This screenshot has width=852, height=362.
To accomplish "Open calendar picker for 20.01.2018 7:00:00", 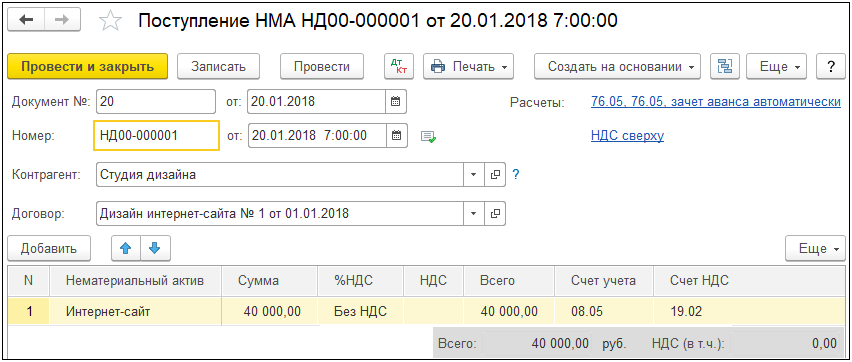I will point(397,135).
